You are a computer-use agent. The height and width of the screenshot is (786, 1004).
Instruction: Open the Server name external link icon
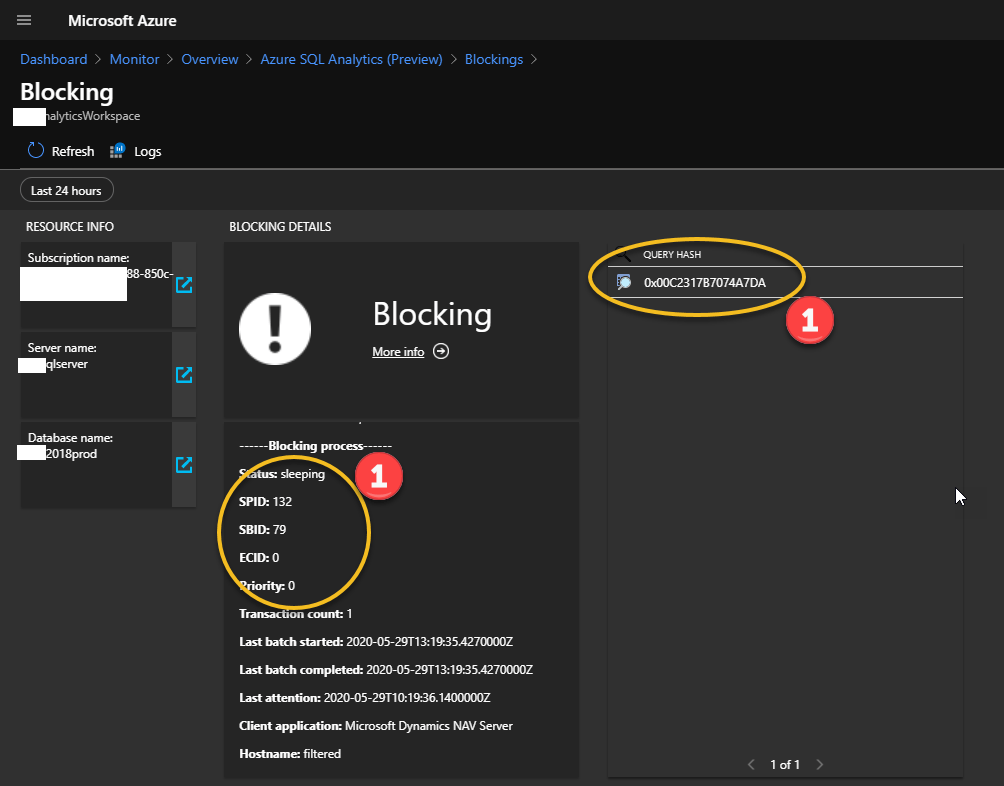point(184,375)
